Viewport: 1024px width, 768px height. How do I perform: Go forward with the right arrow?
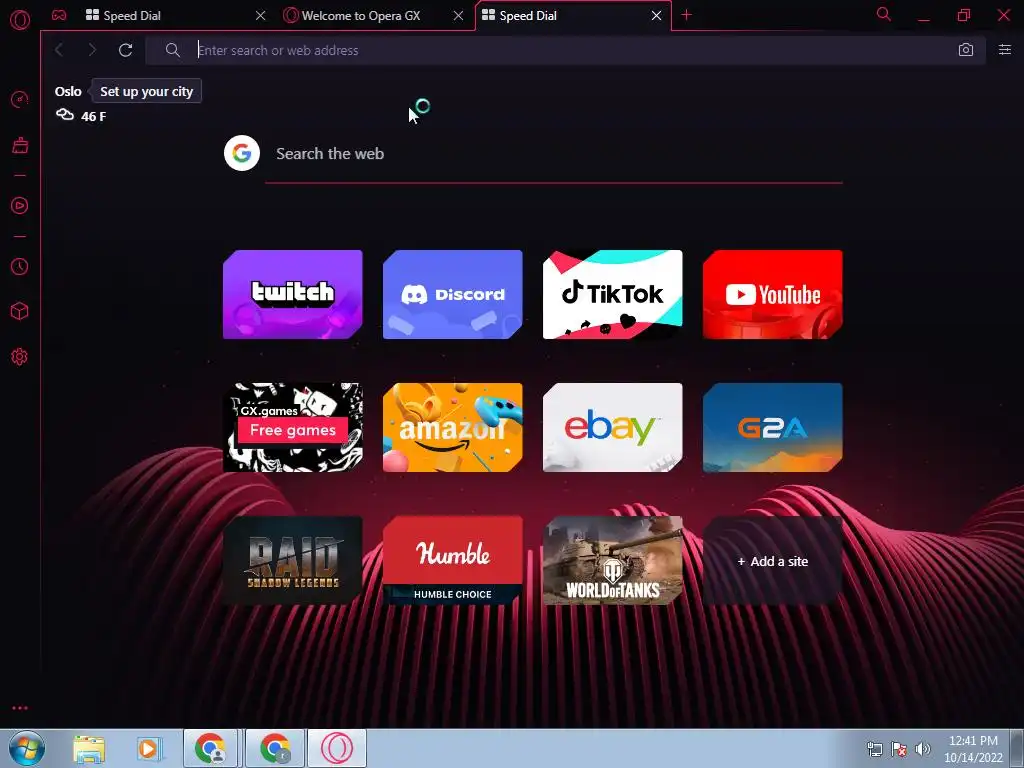[92, 50]
